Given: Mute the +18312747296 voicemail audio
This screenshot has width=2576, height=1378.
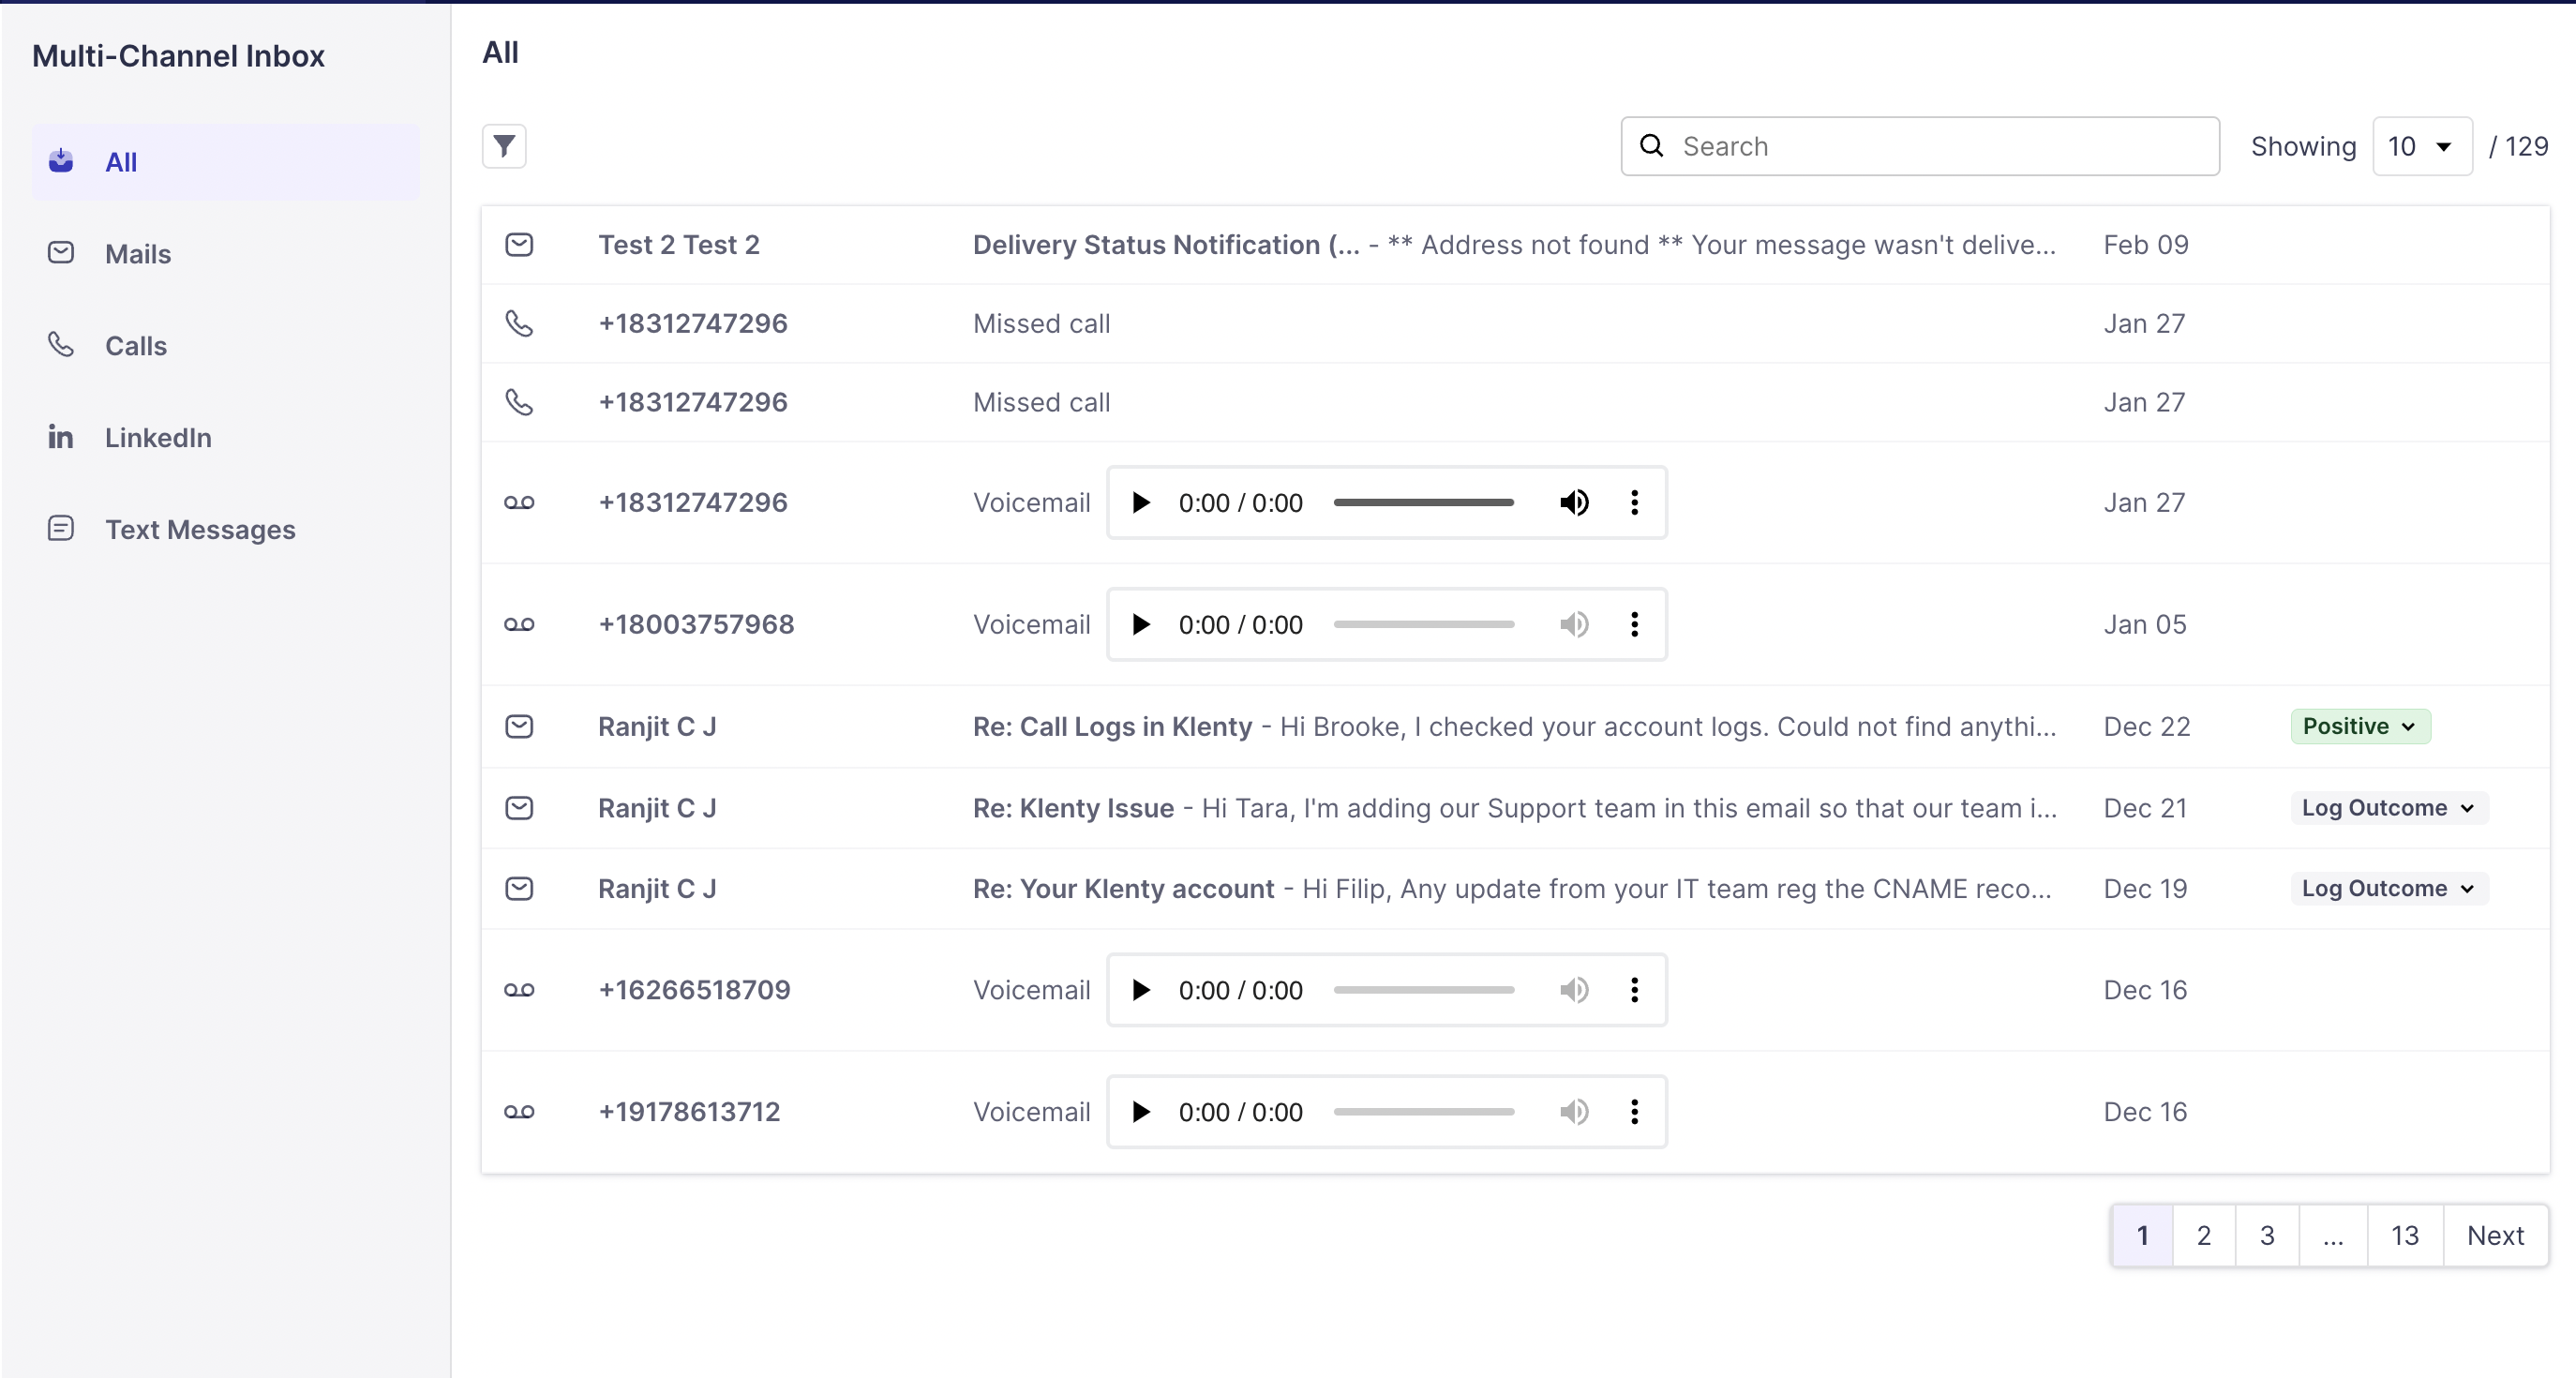Looking at the screenshot, I should click(1574, 502).
